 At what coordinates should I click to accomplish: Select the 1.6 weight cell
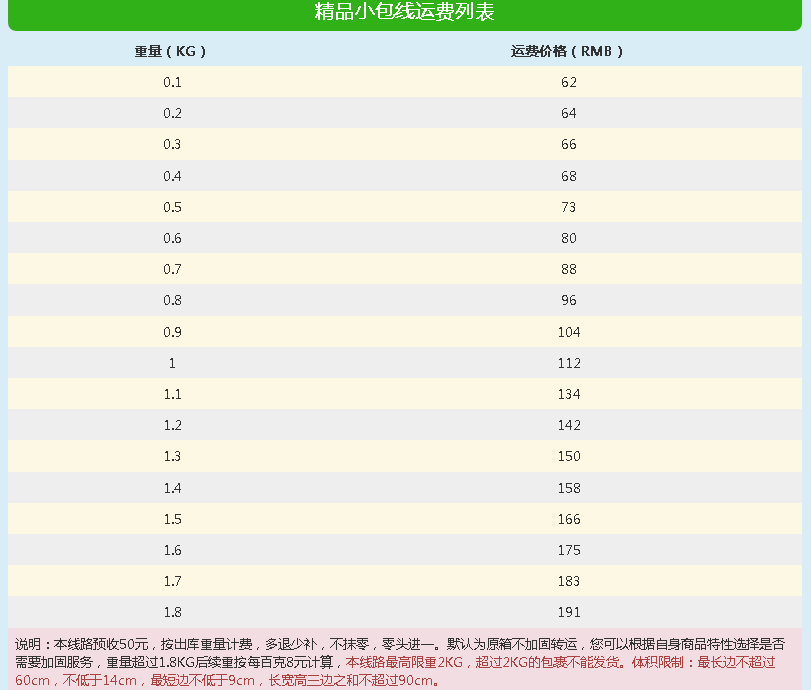[x=172, y=550]
